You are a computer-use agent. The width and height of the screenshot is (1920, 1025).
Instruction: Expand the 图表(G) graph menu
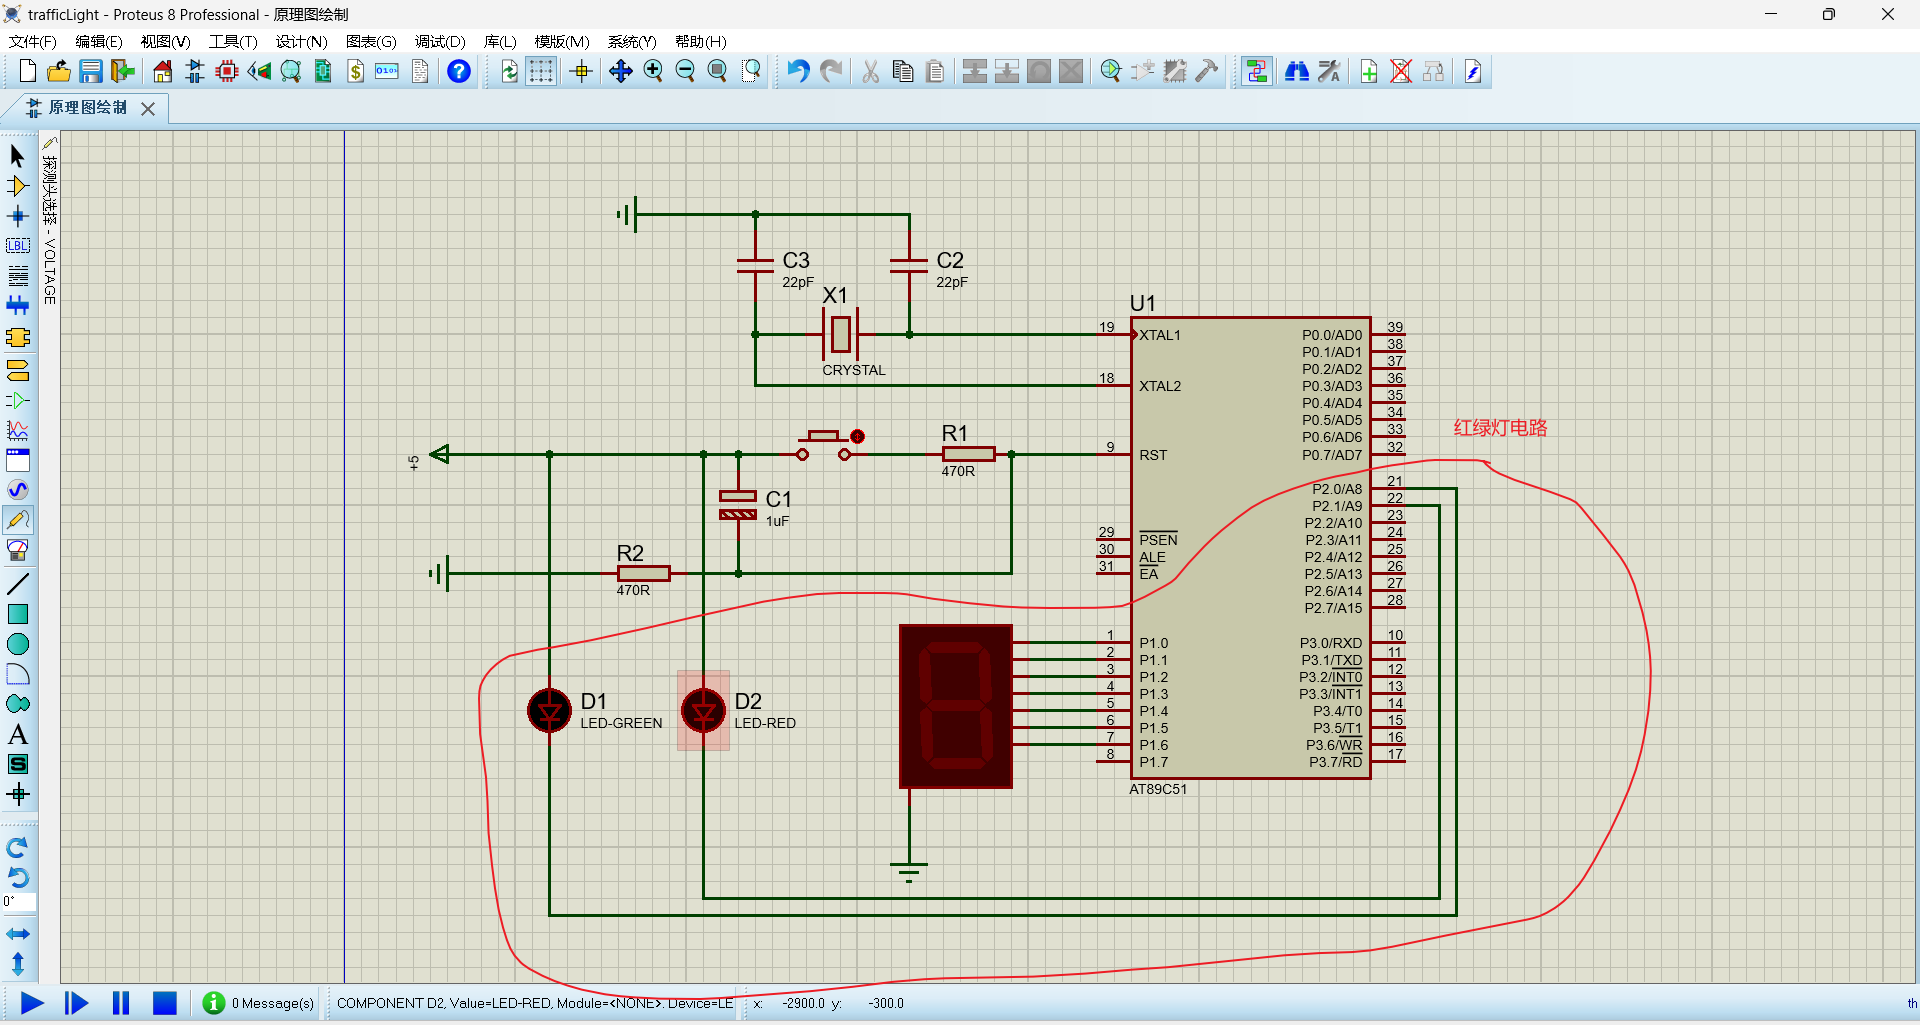point(371,41)
